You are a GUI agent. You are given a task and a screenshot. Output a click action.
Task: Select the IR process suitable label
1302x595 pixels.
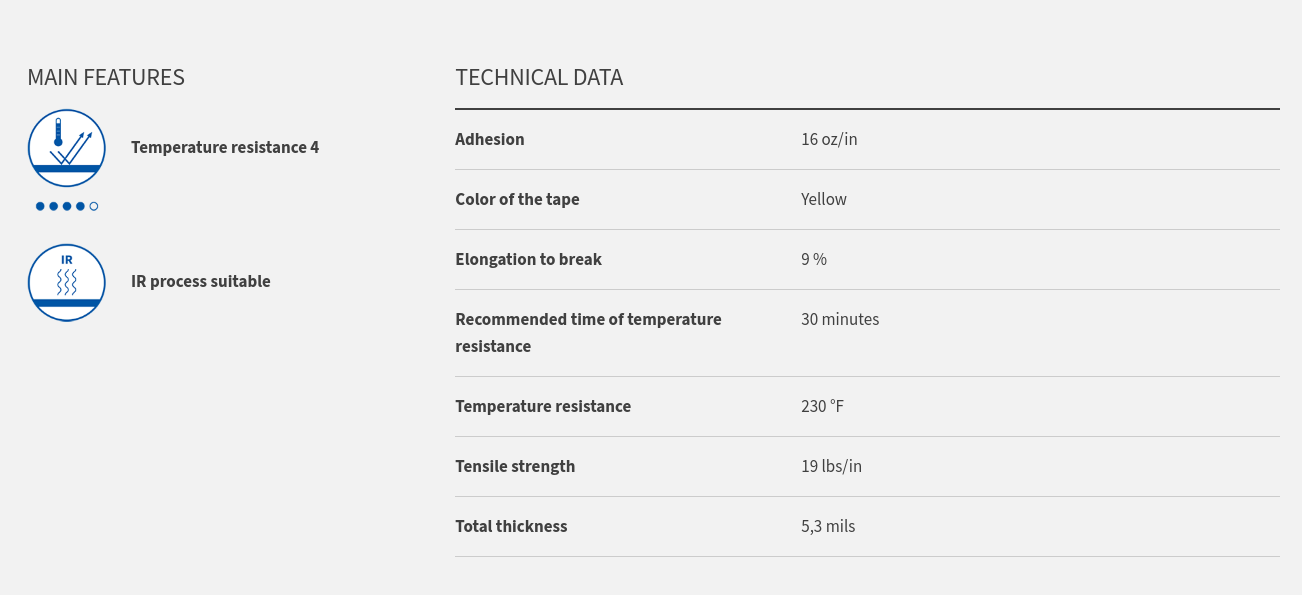pyautogui.click(x=201, y=281)
